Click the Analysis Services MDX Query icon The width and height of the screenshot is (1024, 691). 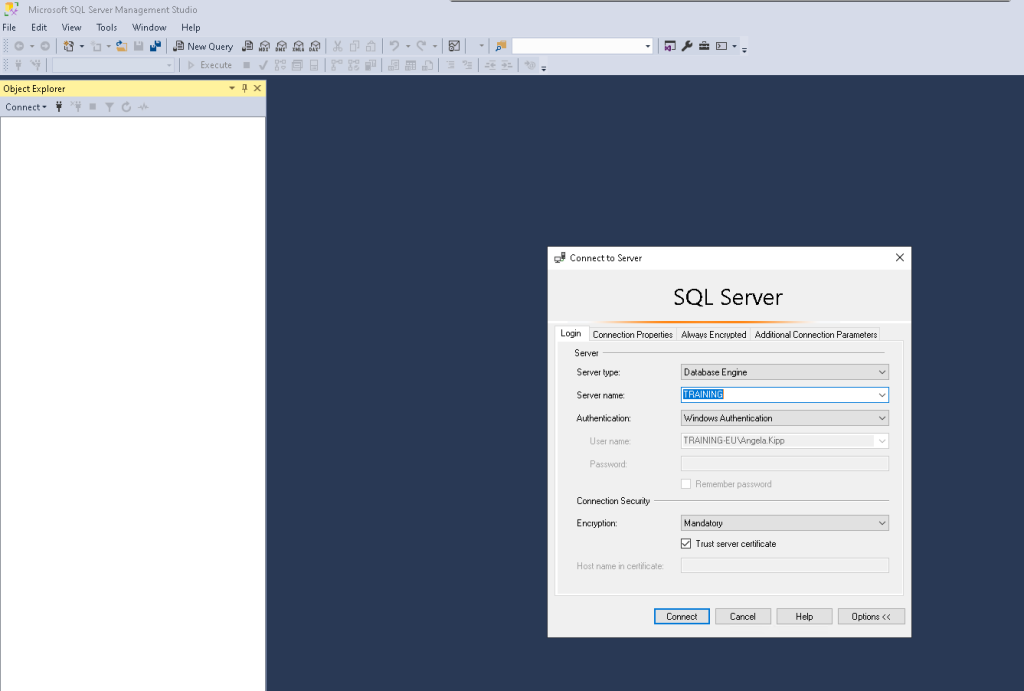[x=264, y=46]
